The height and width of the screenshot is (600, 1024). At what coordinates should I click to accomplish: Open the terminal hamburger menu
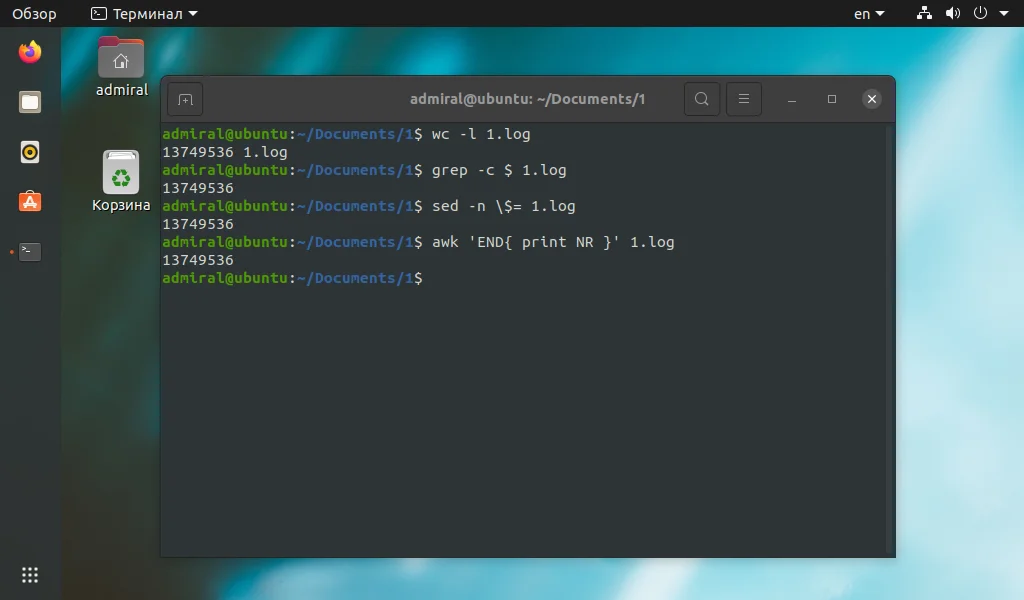(743, 98)
